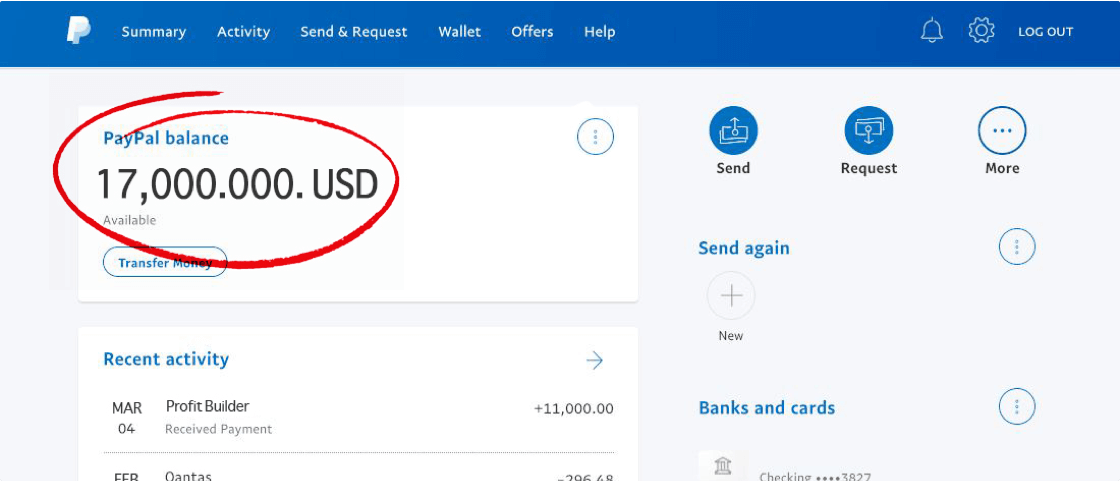This screenshot has width=1120, height=482.
Task: Click the 17,000.000. USD balance amount
Action: pos(237,184)
